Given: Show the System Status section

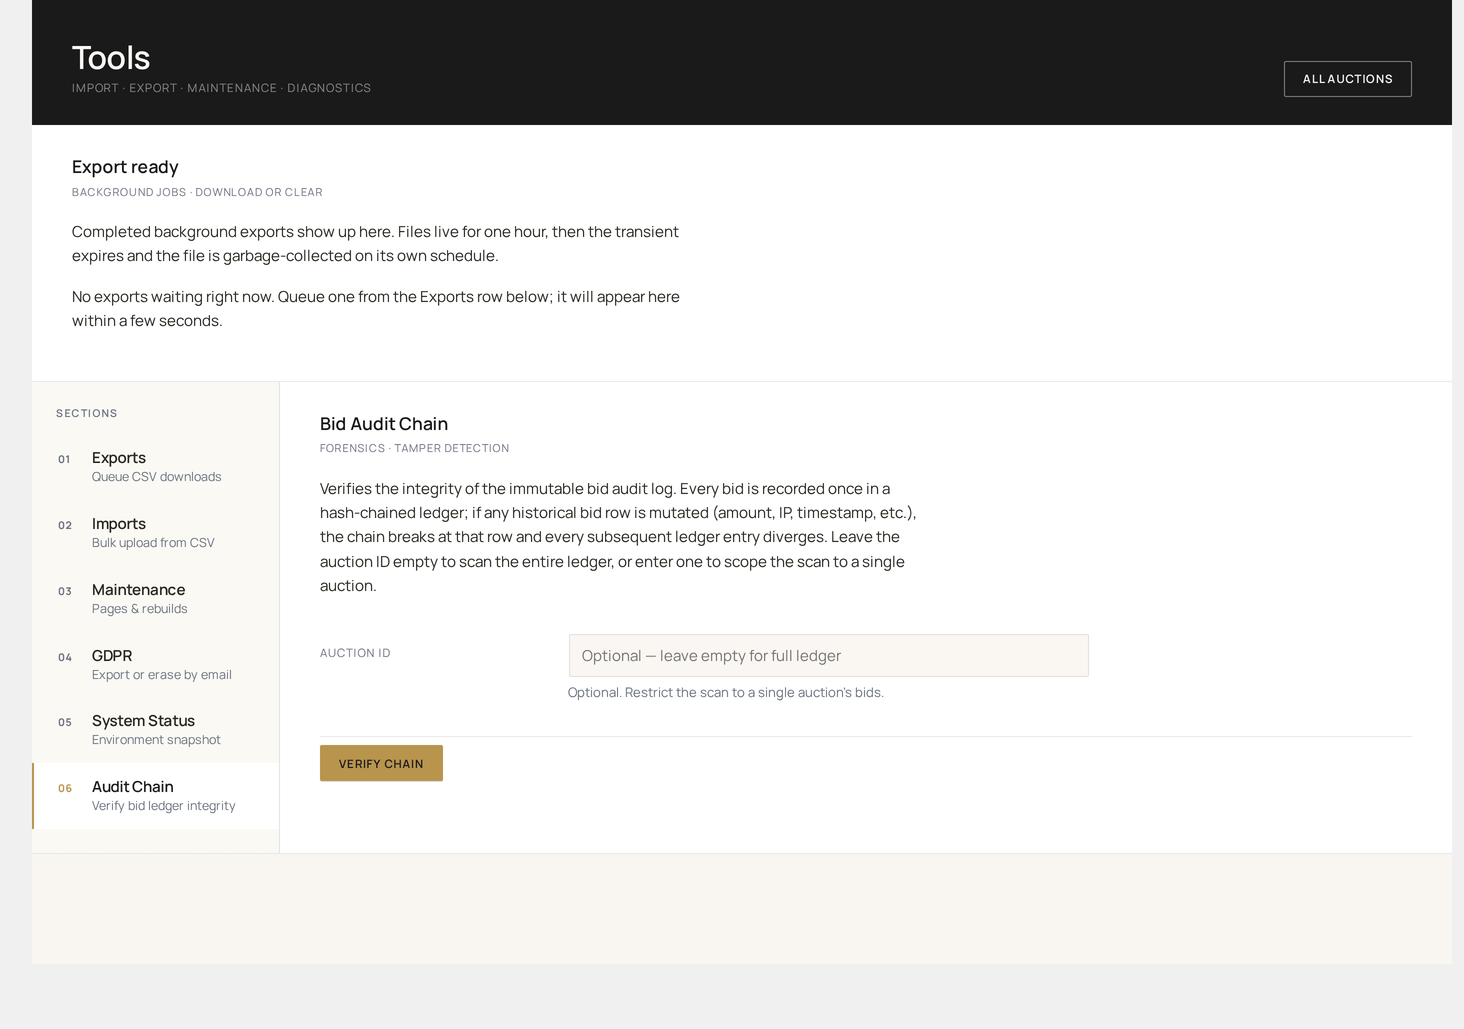Looking at the screenshot, I should (x=156, y=729).
